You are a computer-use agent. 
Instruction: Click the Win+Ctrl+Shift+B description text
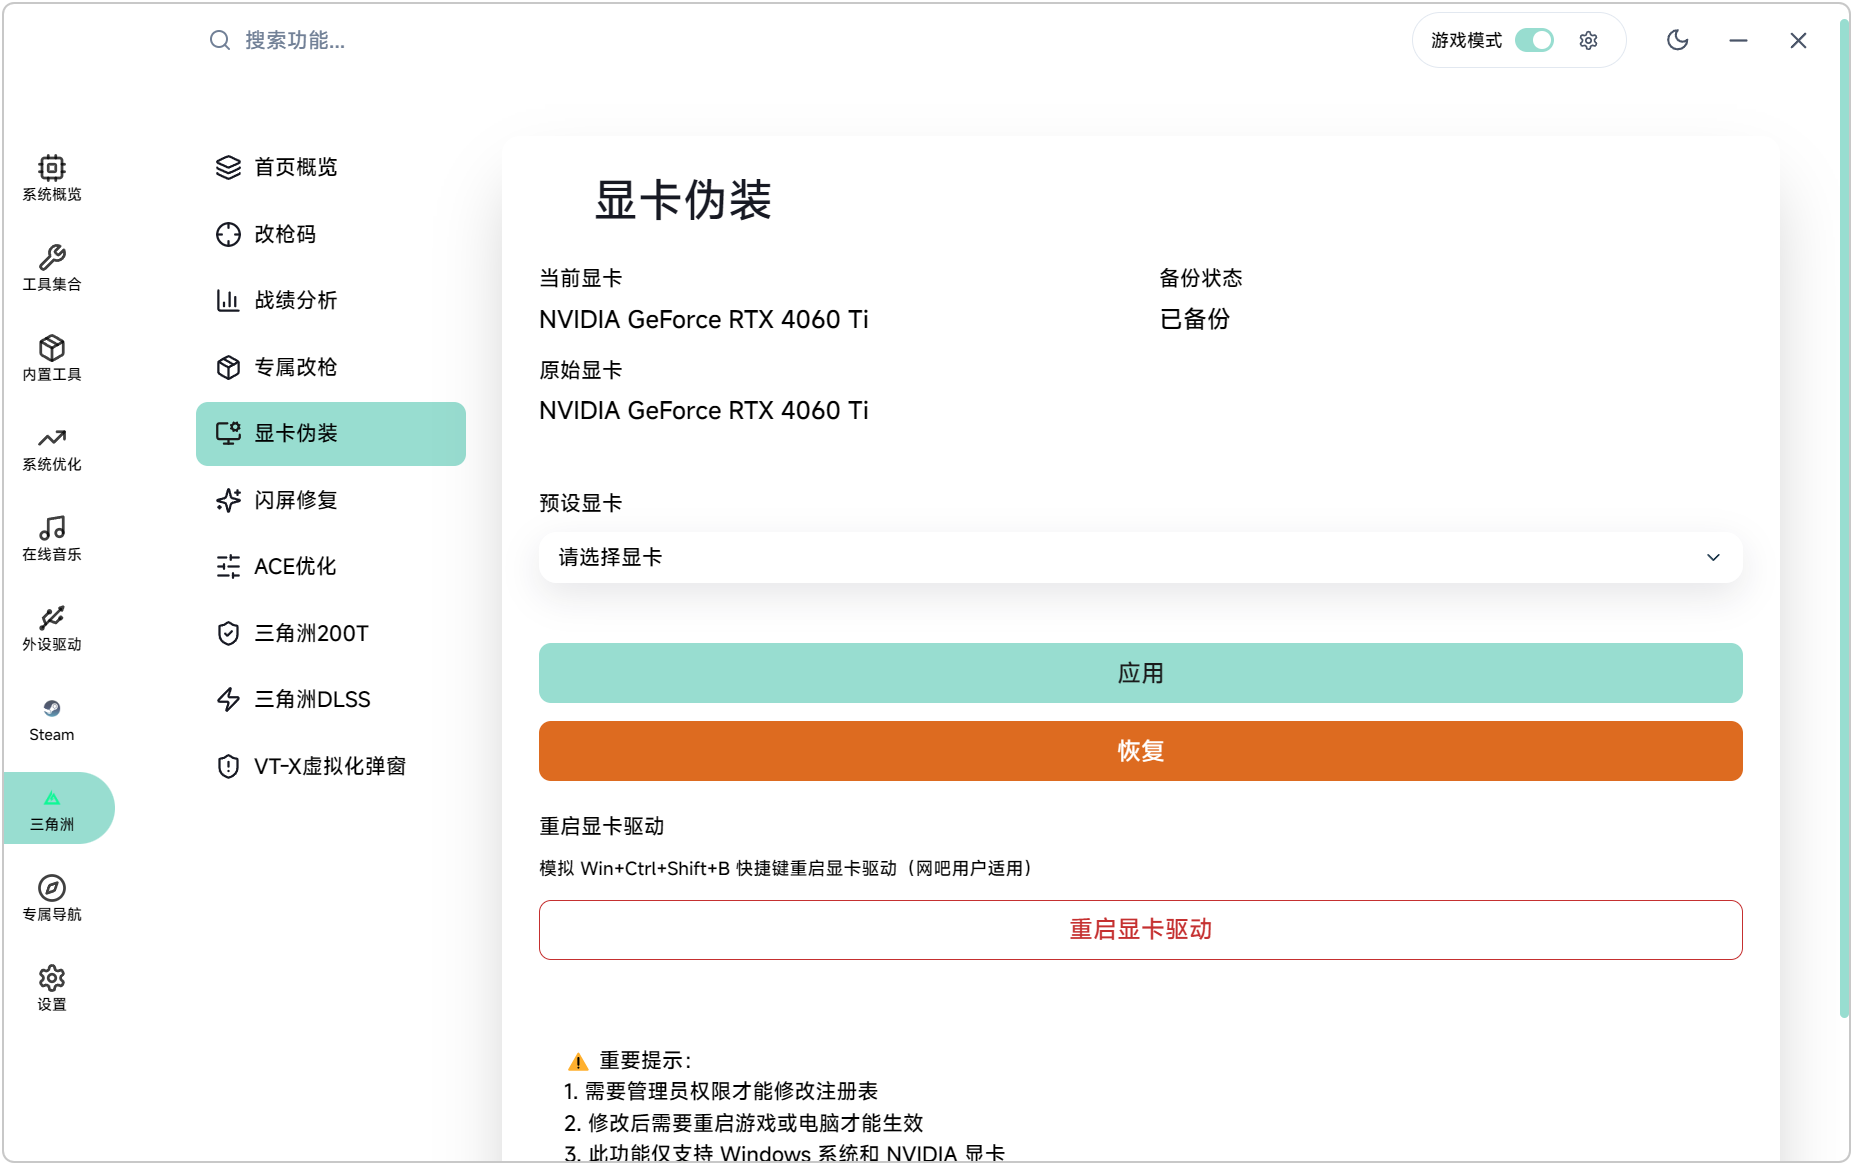coord(786,868)
